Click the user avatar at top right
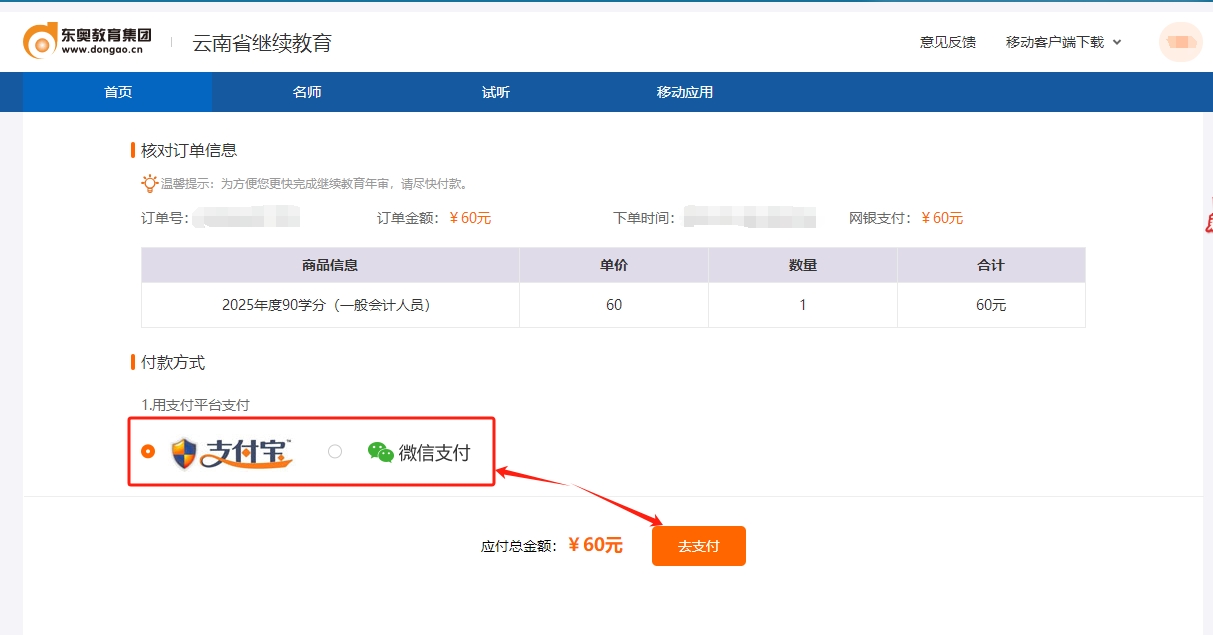The height and width of the screenshot is (635, 1213). coord(1180,42)
